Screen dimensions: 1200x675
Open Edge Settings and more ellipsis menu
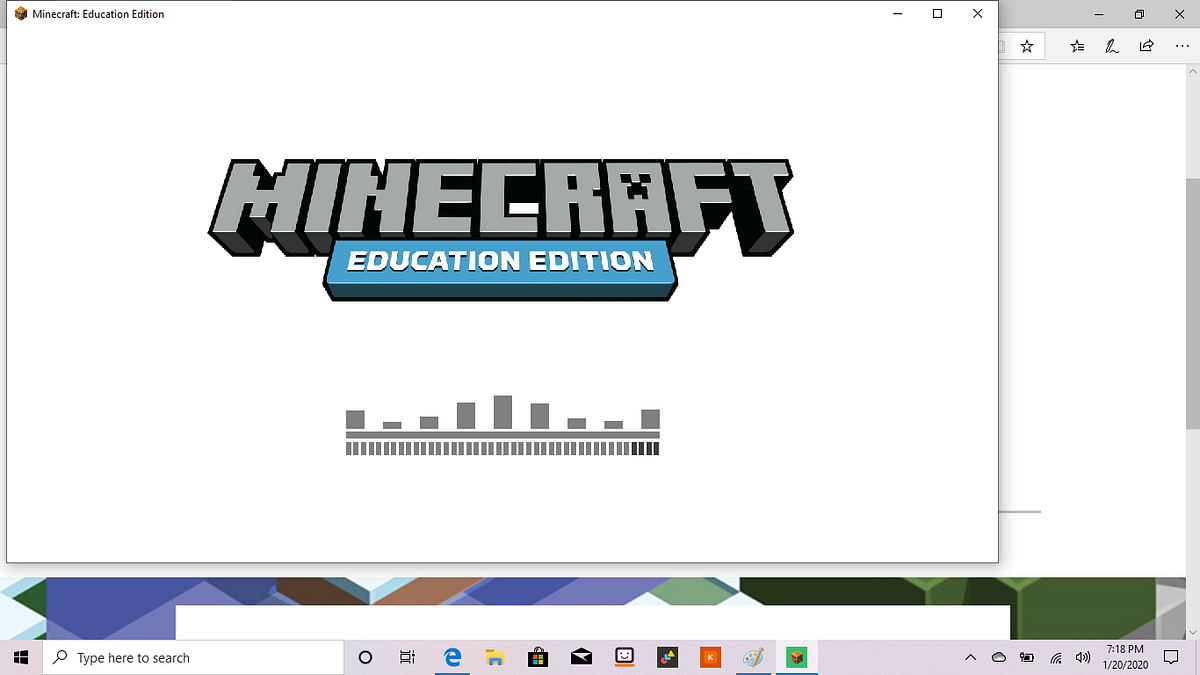pos(1182,46)
